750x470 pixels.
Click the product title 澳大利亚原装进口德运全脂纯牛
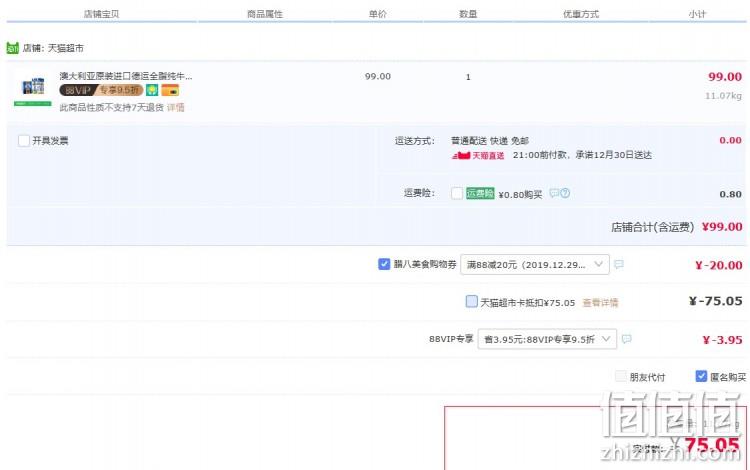point(126,76)
